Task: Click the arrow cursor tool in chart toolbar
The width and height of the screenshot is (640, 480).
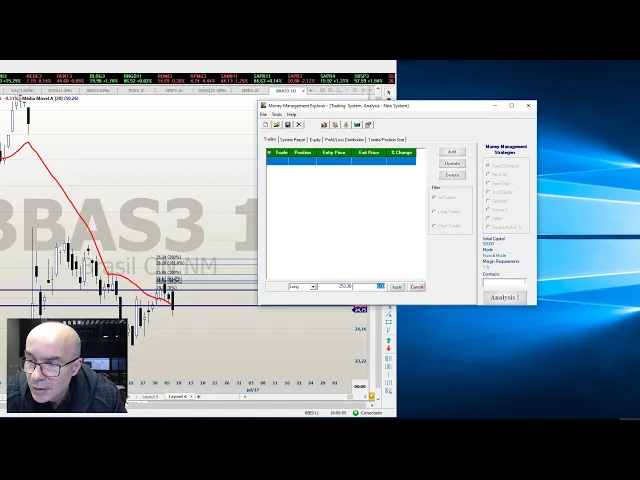Action: click(388, 93)
